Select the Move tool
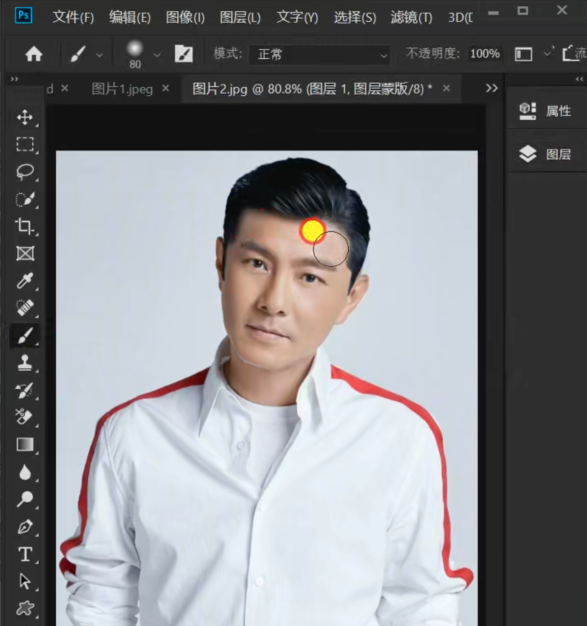This screenshot has width=587, height=626. coord(25,118)
